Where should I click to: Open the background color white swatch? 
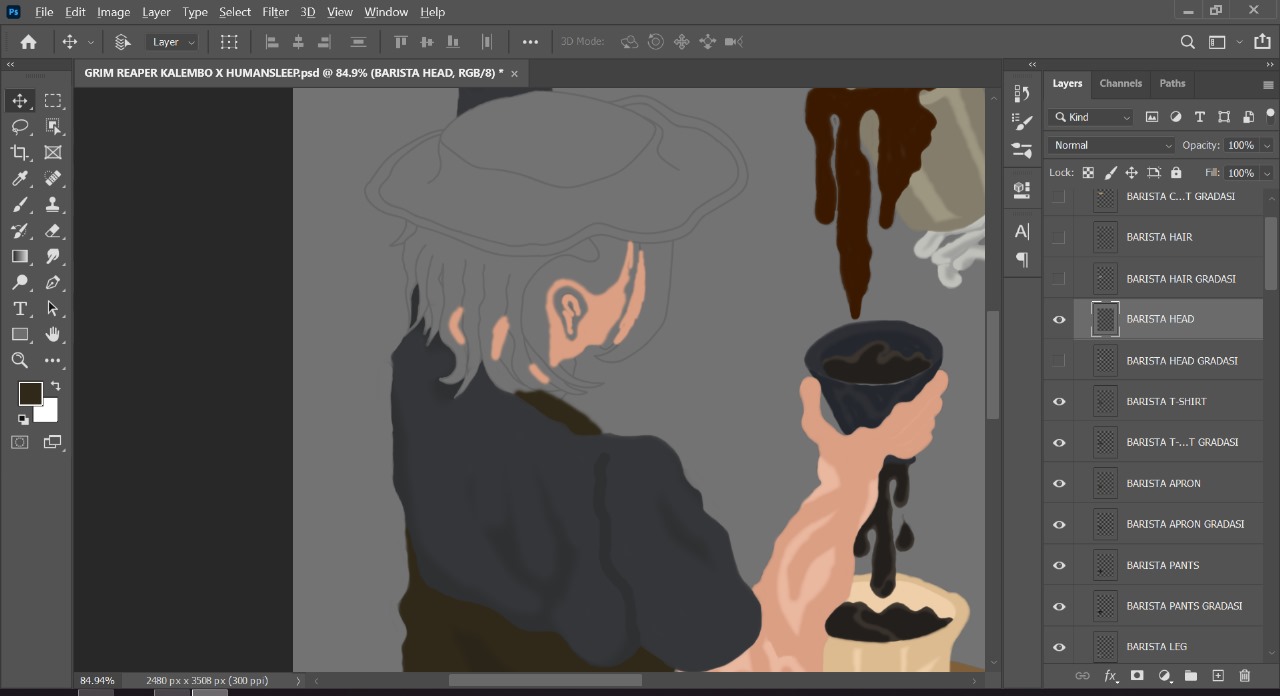click(49, 412)
